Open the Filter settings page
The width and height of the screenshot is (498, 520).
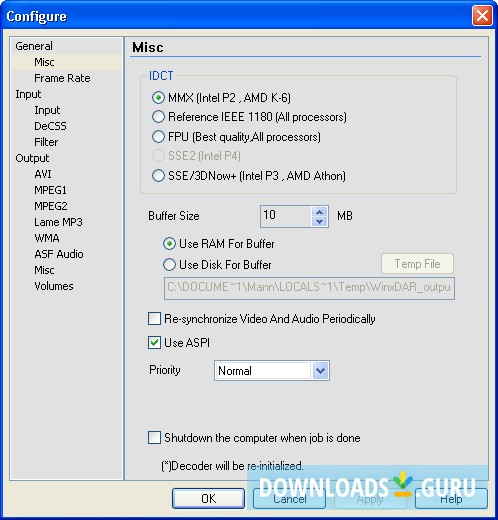point(46,142)
